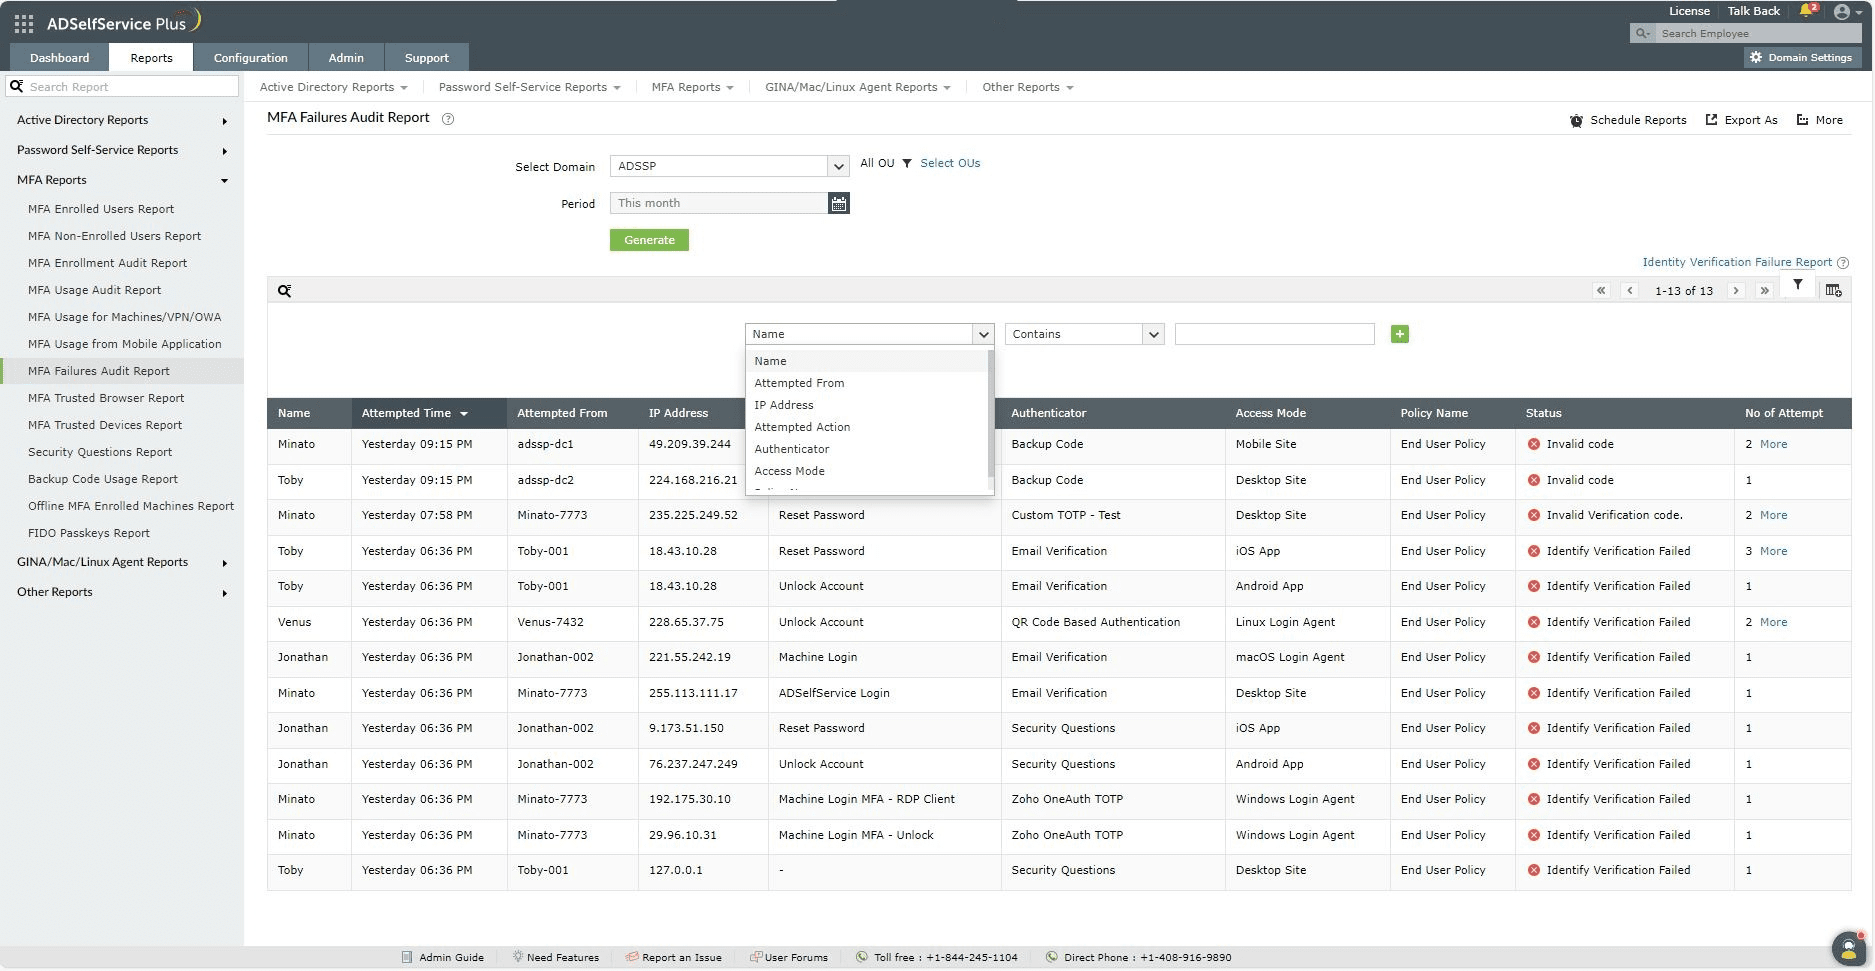Viewport: 1875px width, 971px height.
Task: Click the table search magnifier icon
Action: (285, 291)
